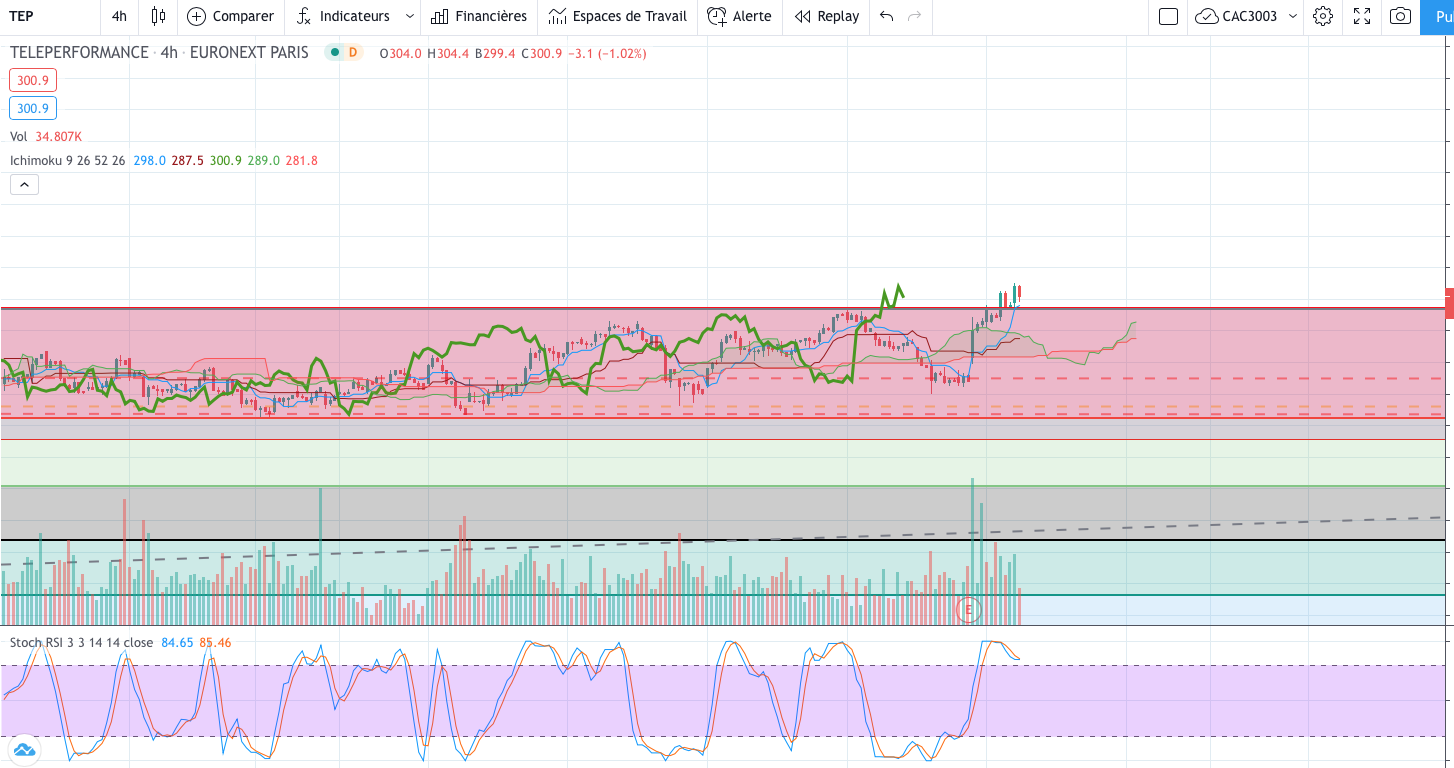Click the Vol indicator legend label
The width and height of the screenshot is (1454, 768).
point(19,136)
